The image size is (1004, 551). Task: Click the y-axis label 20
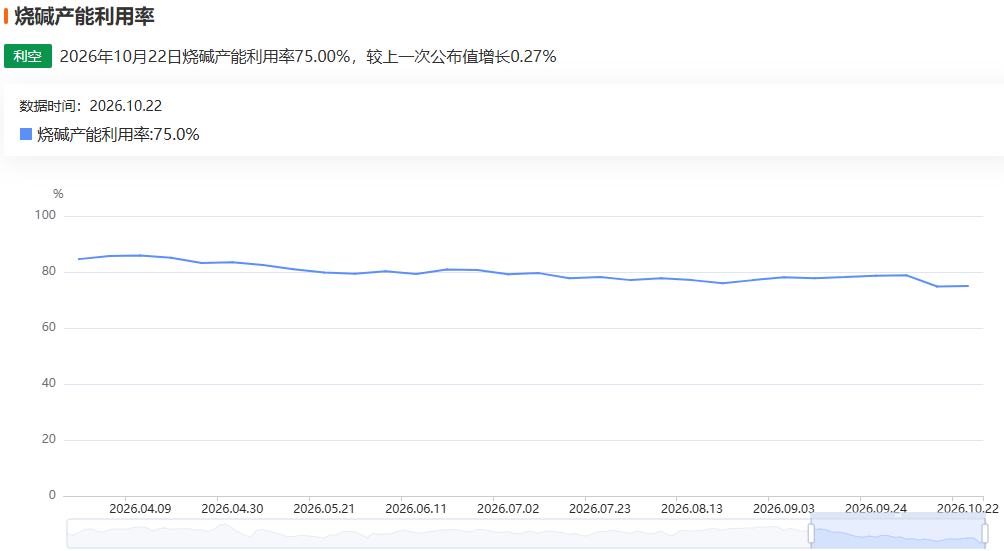49,439
